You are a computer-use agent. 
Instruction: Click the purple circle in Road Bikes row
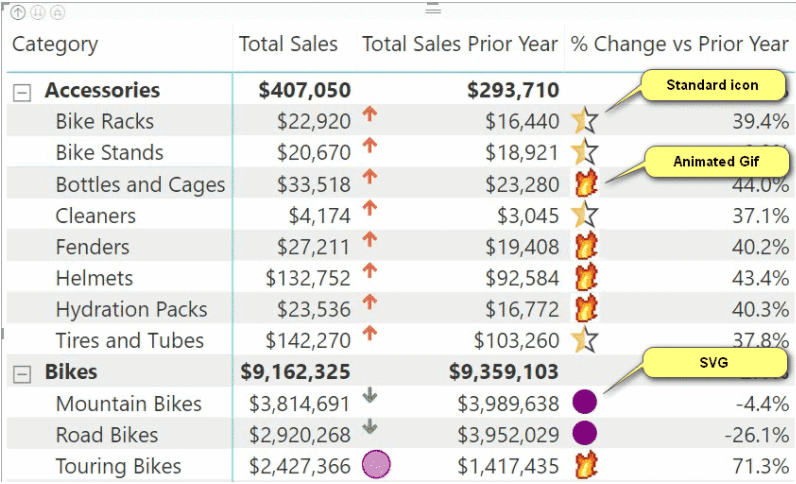[585, 434]
